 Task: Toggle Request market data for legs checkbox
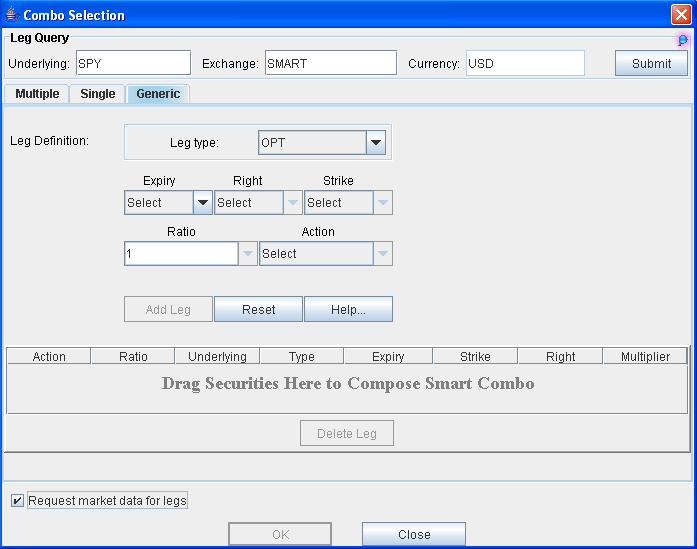(x=17, y=501)
